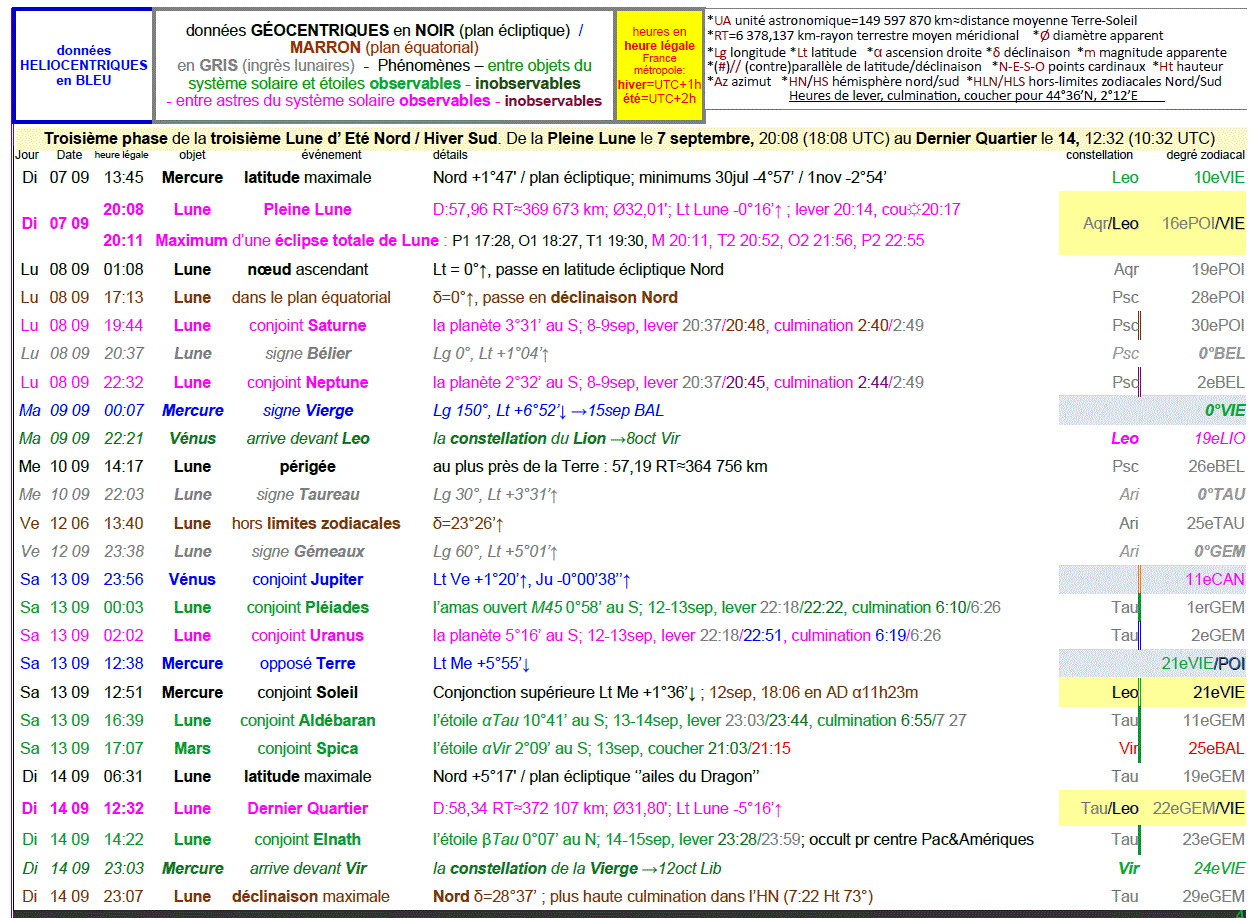Select the 'conjoint Saturne' event
The width and height of the screenshot is (1259, 918).
click(307, 325)
